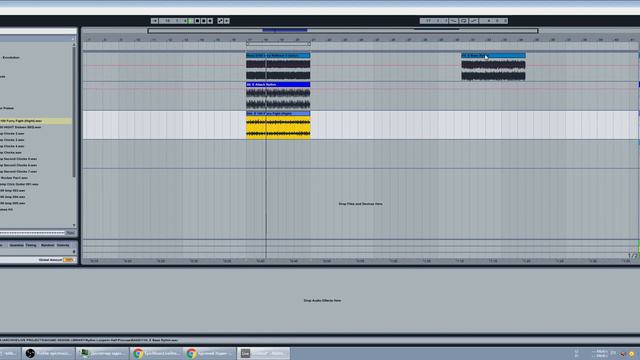This screenshot has height=360, width=640.
Task: Toggle the punch-in switch left of the loop switch
Action: (x=453, y=21)
